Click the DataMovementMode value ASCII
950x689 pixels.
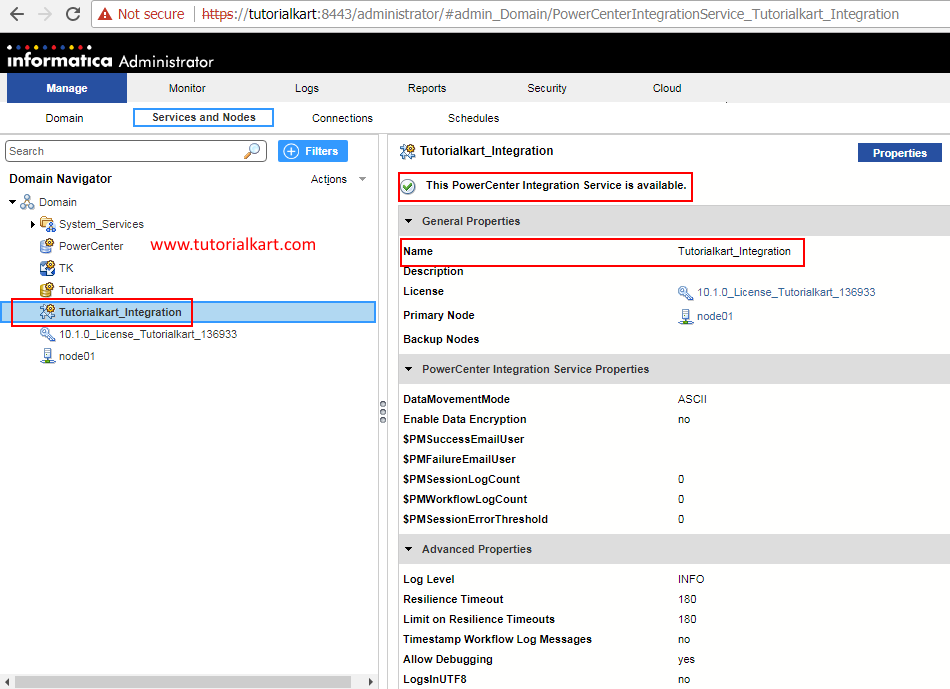pyautogui.click(x=692, y=399)
